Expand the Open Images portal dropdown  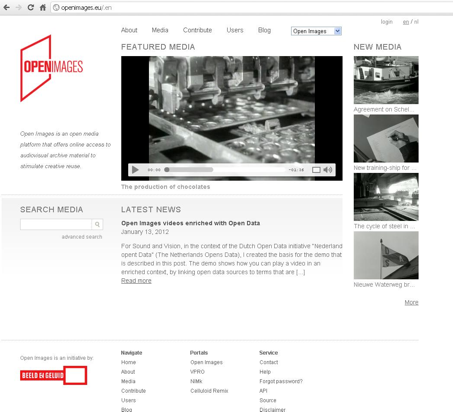tap(316, 31)
